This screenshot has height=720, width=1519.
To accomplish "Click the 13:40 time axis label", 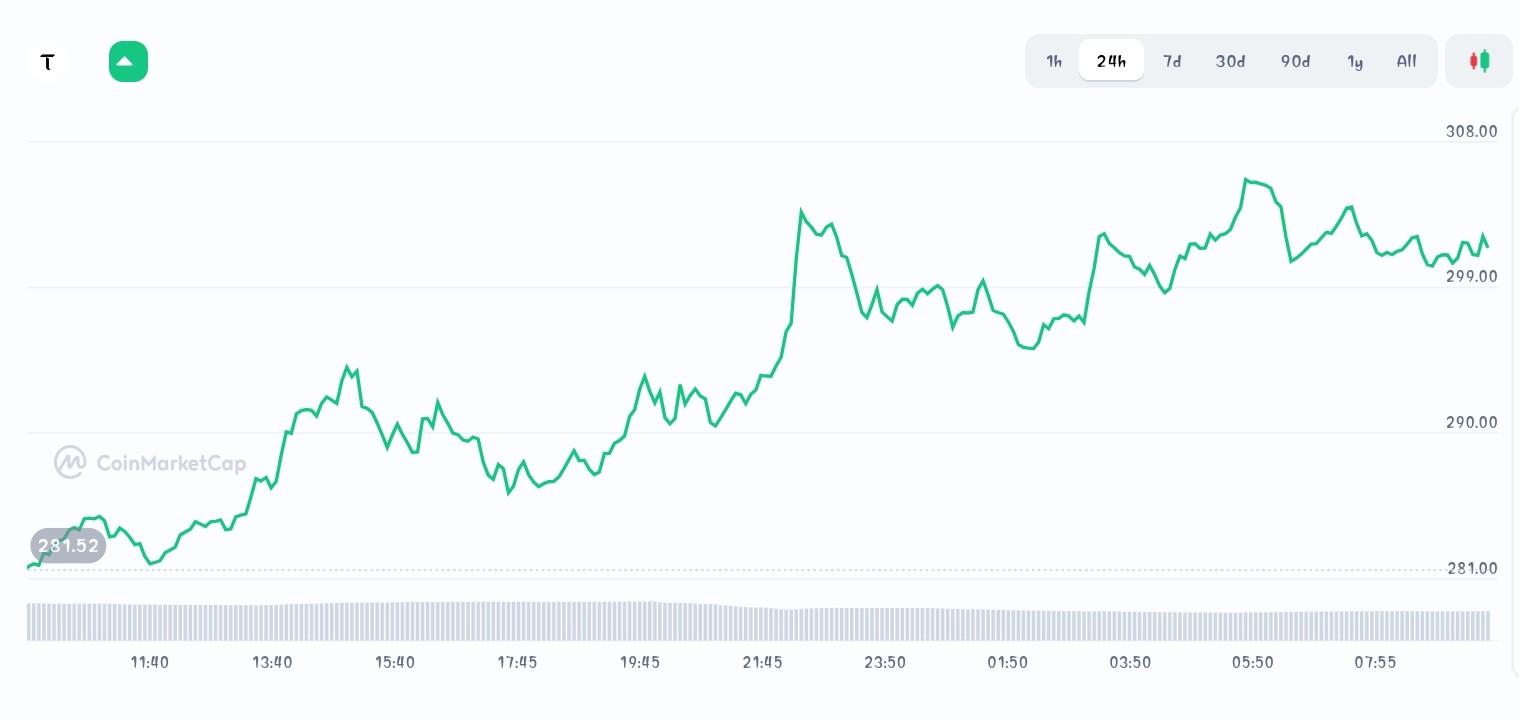I will point(272,662).
